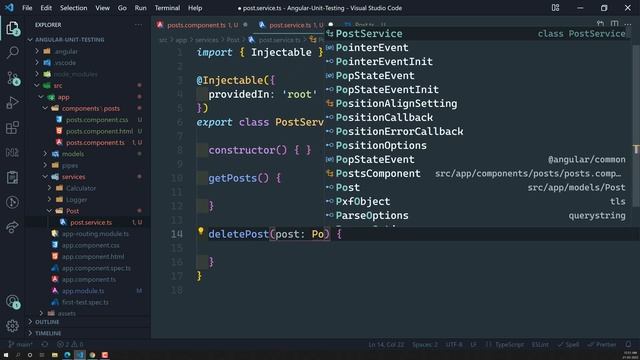Screen dimensions: 640x360
Task: Open the Git Graph icon in the activity bar
Action: click(12, 202)
